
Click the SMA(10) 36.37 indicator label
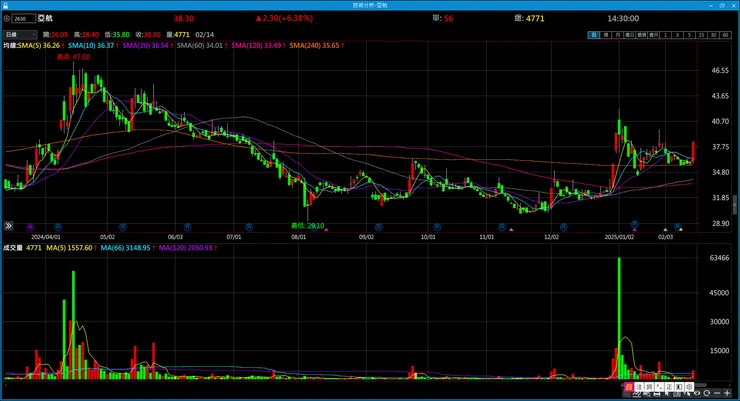point(93,46)
